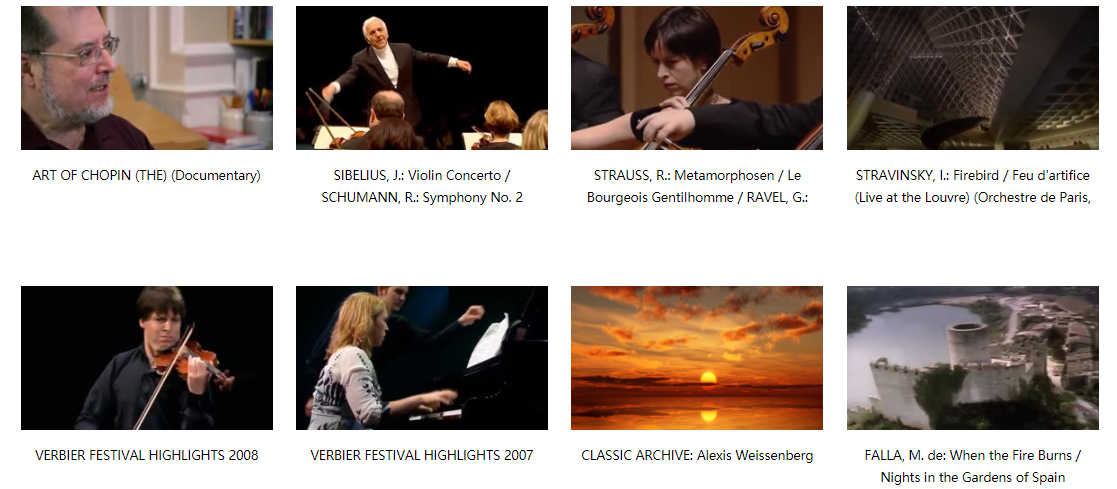Click the Bourgeois Gentilhomme / RAVEL text line
This screenshot has height=489, width=1117.
697,197
